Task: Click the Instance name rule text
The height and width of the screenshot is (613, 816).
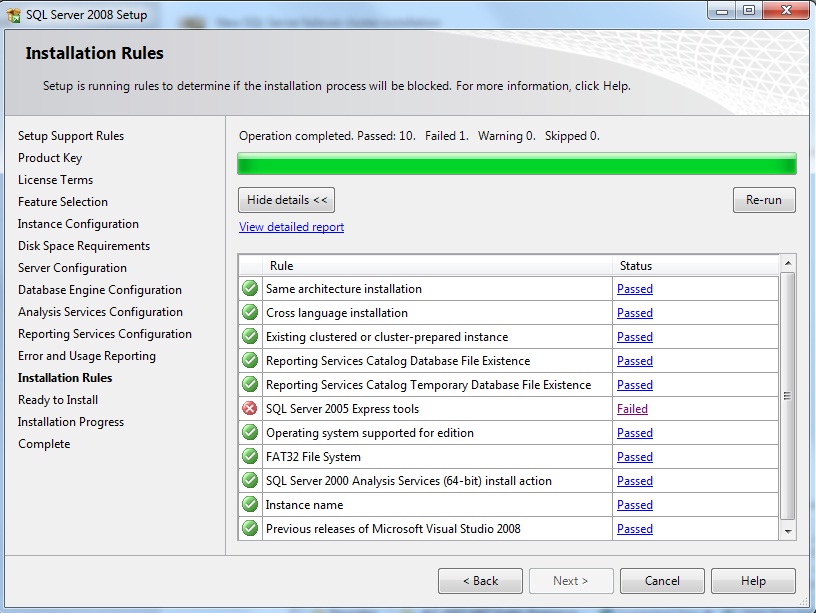Action: pos(304,504)
